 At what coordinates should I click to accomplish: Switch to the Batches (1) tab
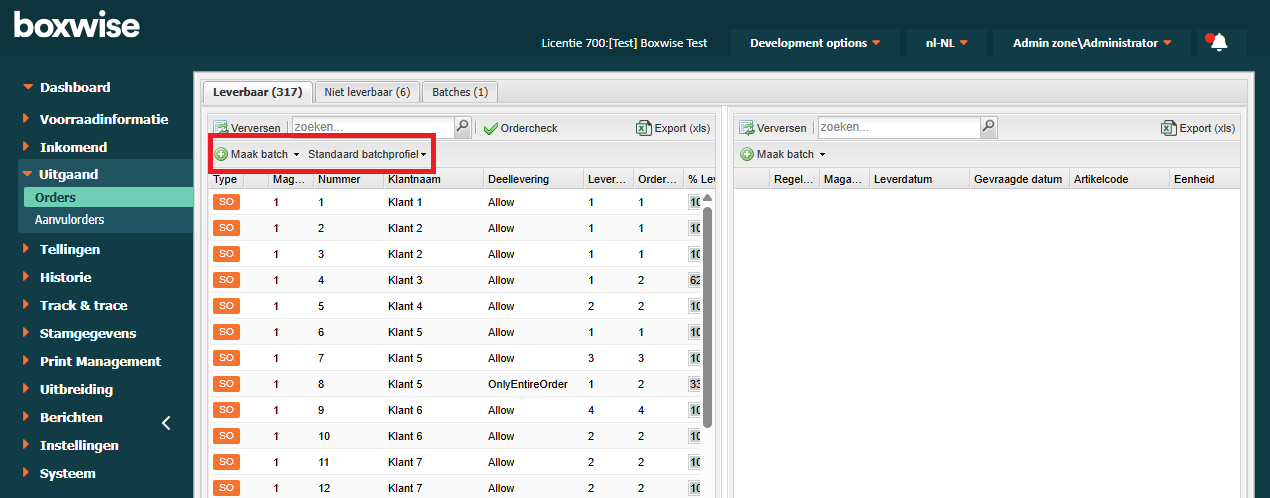pyautogui.click(x=460, y=92)
